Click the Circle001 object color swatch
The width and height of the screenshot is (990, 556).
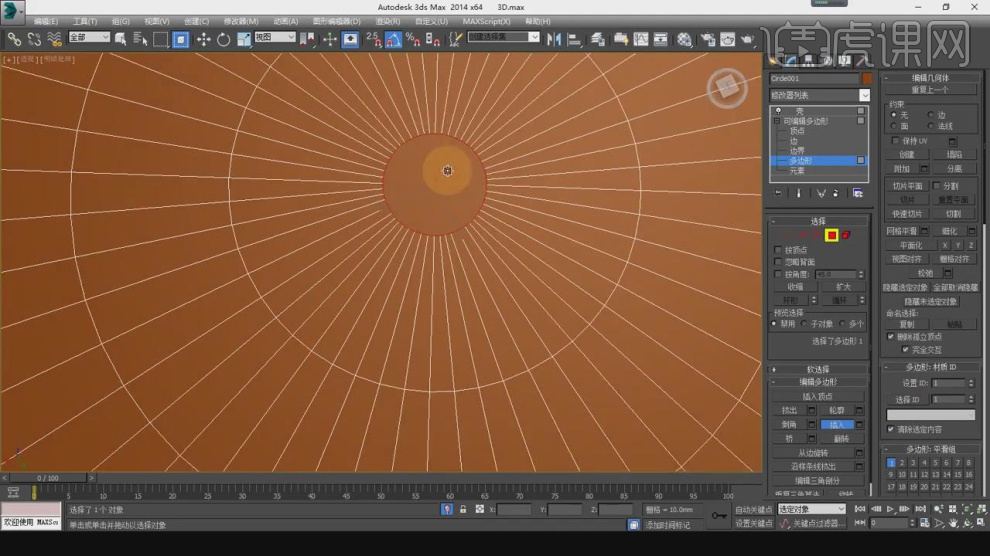pos(867,78)
